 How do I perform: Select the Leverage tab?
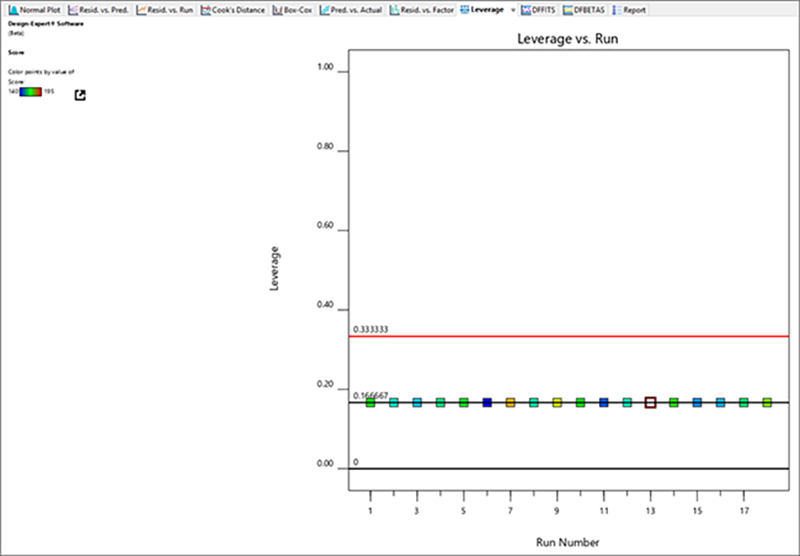click(x=483, y=10)
